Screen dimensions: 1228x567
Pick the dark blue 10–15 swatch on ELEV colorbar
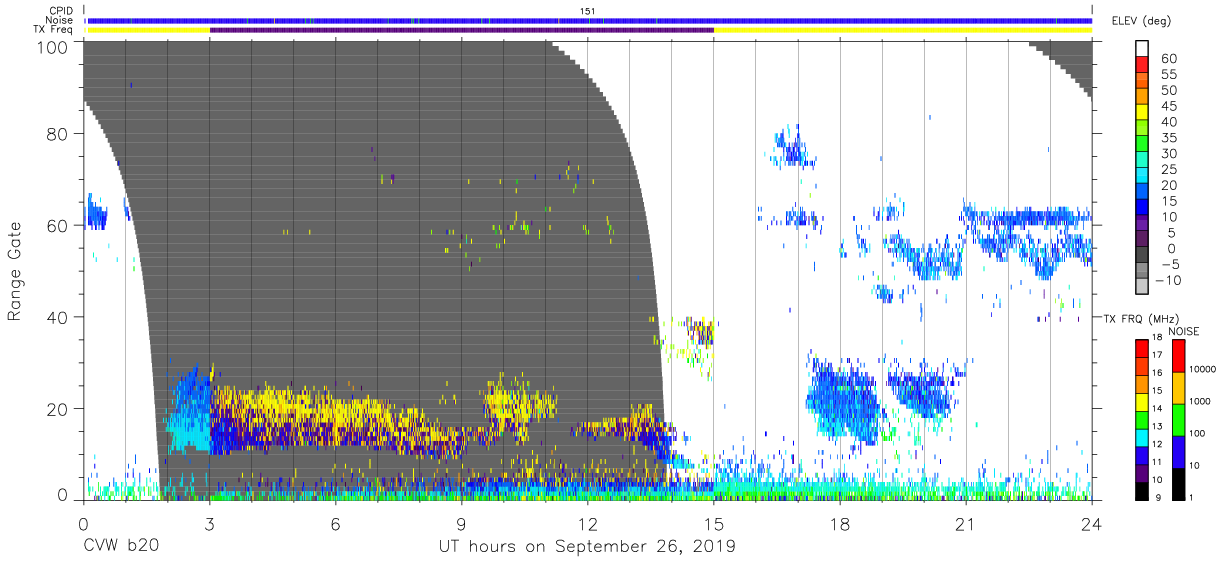pyautogui.click(x=1144, y=209)
